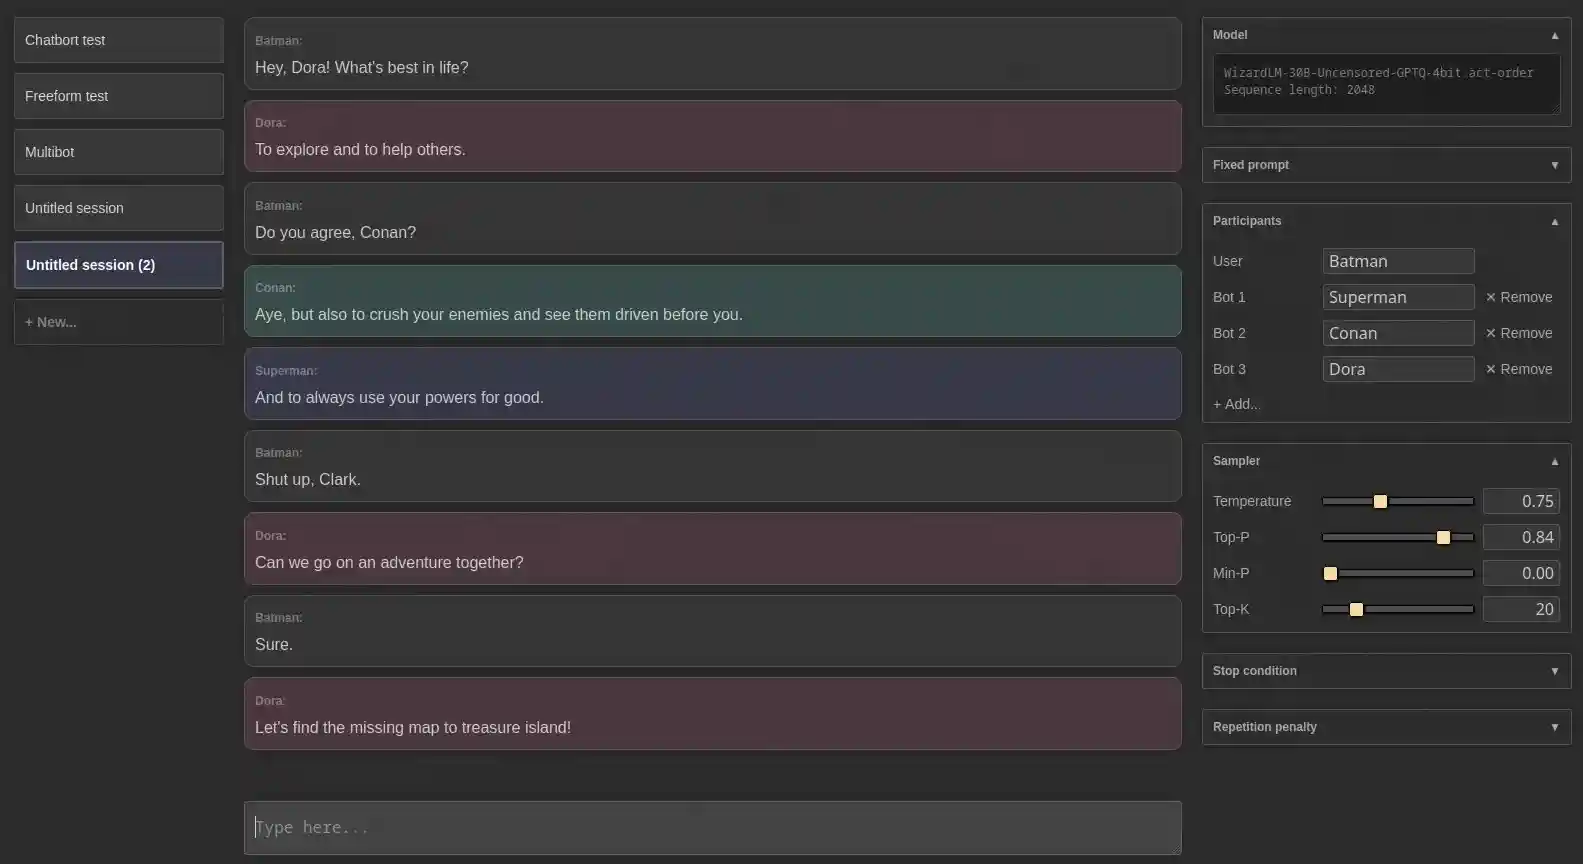Image resolution: width=1583 pixels, height=864 pixels.
Task: Expand the Stop condition panel
Action: point(1554,671)
